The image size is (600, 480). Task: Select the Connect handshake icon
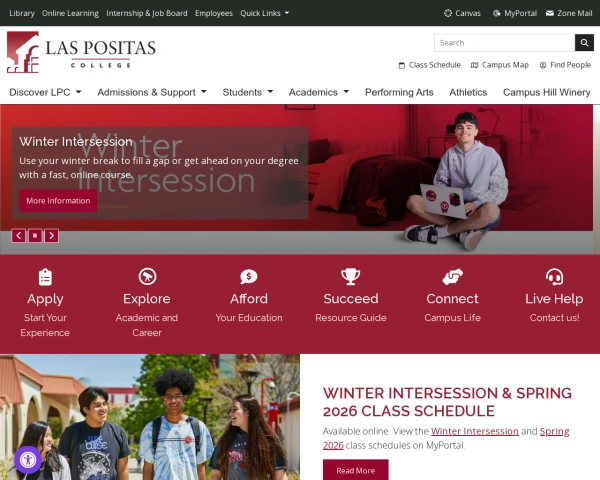(452, 276)
